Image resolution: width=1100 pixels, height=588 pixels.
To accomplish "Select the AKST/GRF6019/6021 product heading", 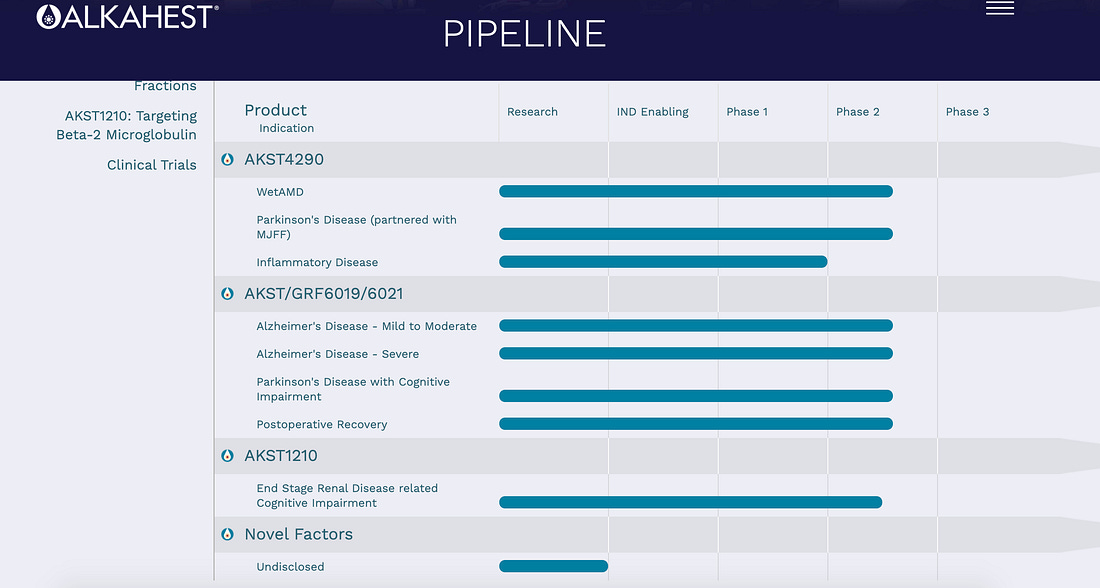I will coord(323,293).
